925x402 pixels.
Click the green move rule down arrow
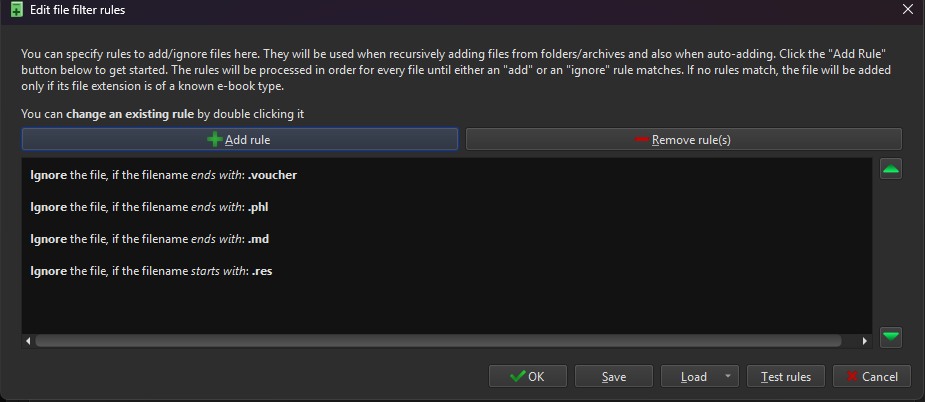(891, 337)
